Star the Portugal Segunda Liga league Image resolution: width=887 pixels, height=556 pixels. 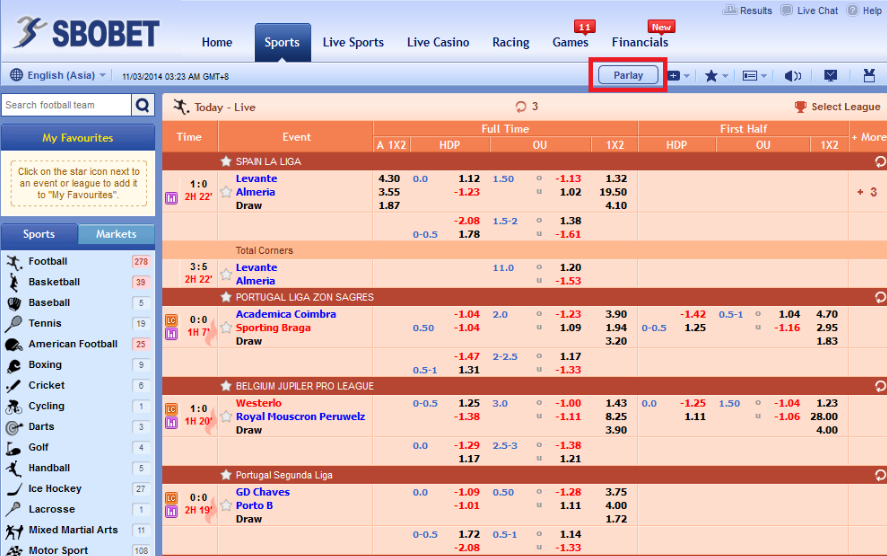point(226,475)
